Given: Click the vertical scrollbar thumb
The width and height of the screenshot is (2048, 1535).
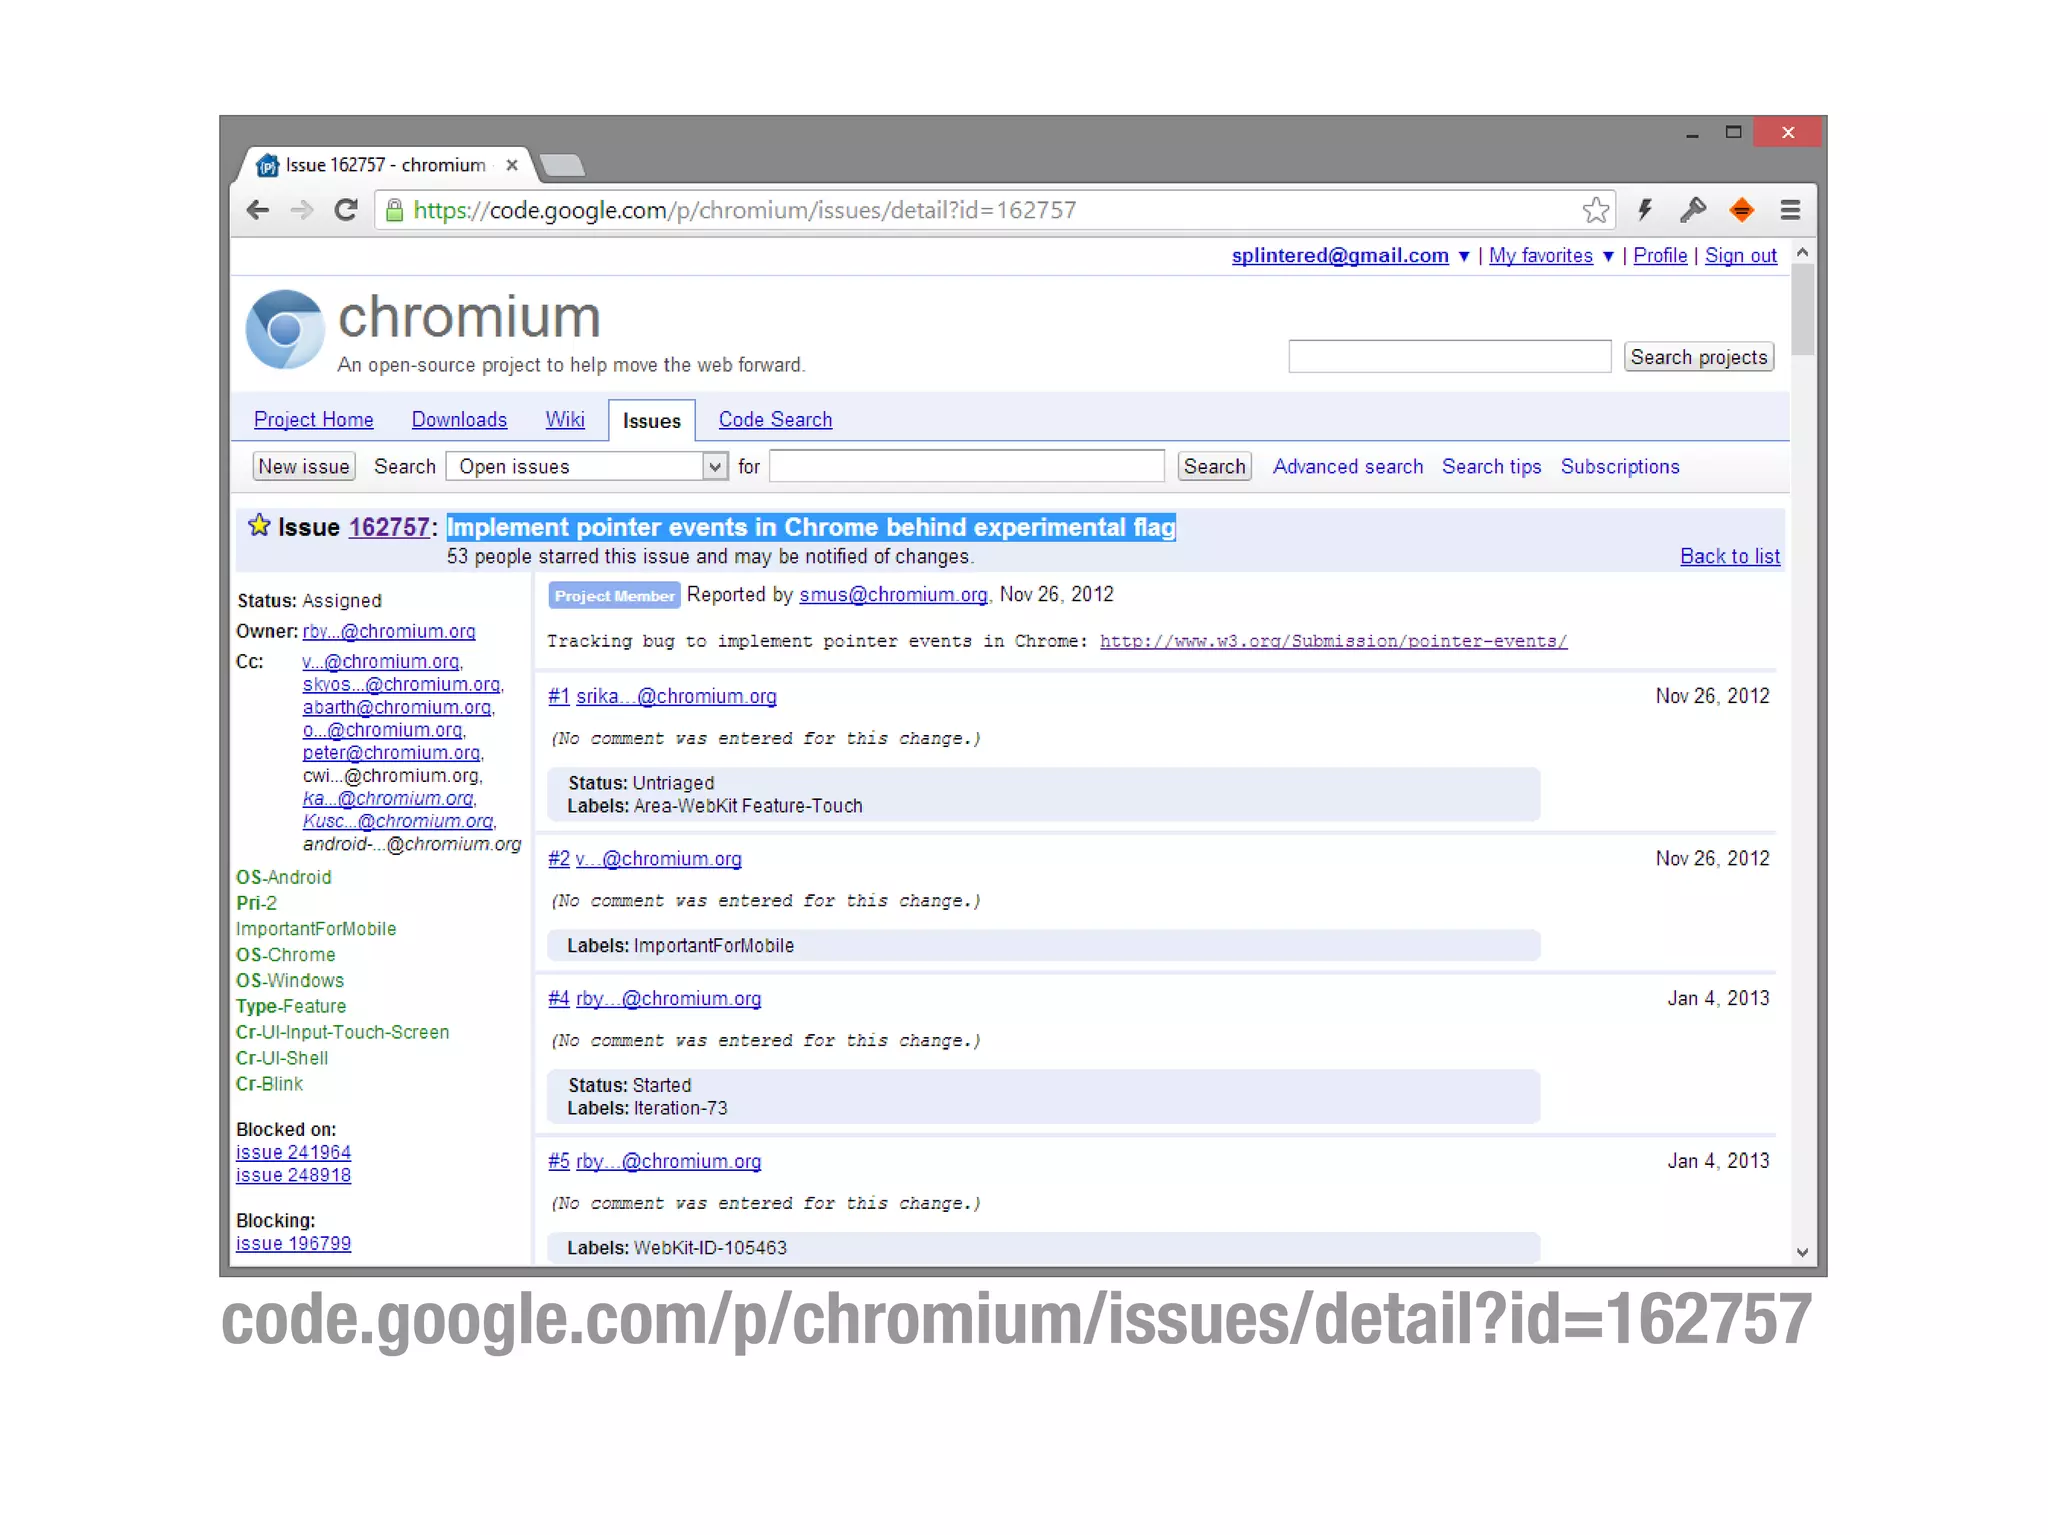Looking at the screenshot, I should pos(1802,310).
